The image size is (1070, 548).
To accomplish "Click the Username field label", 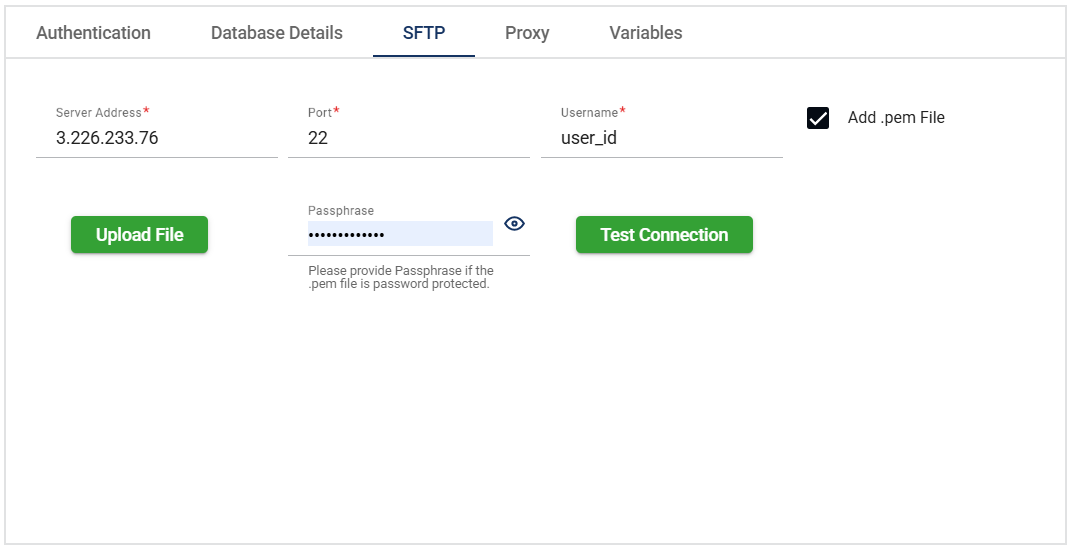I will 589,113.
